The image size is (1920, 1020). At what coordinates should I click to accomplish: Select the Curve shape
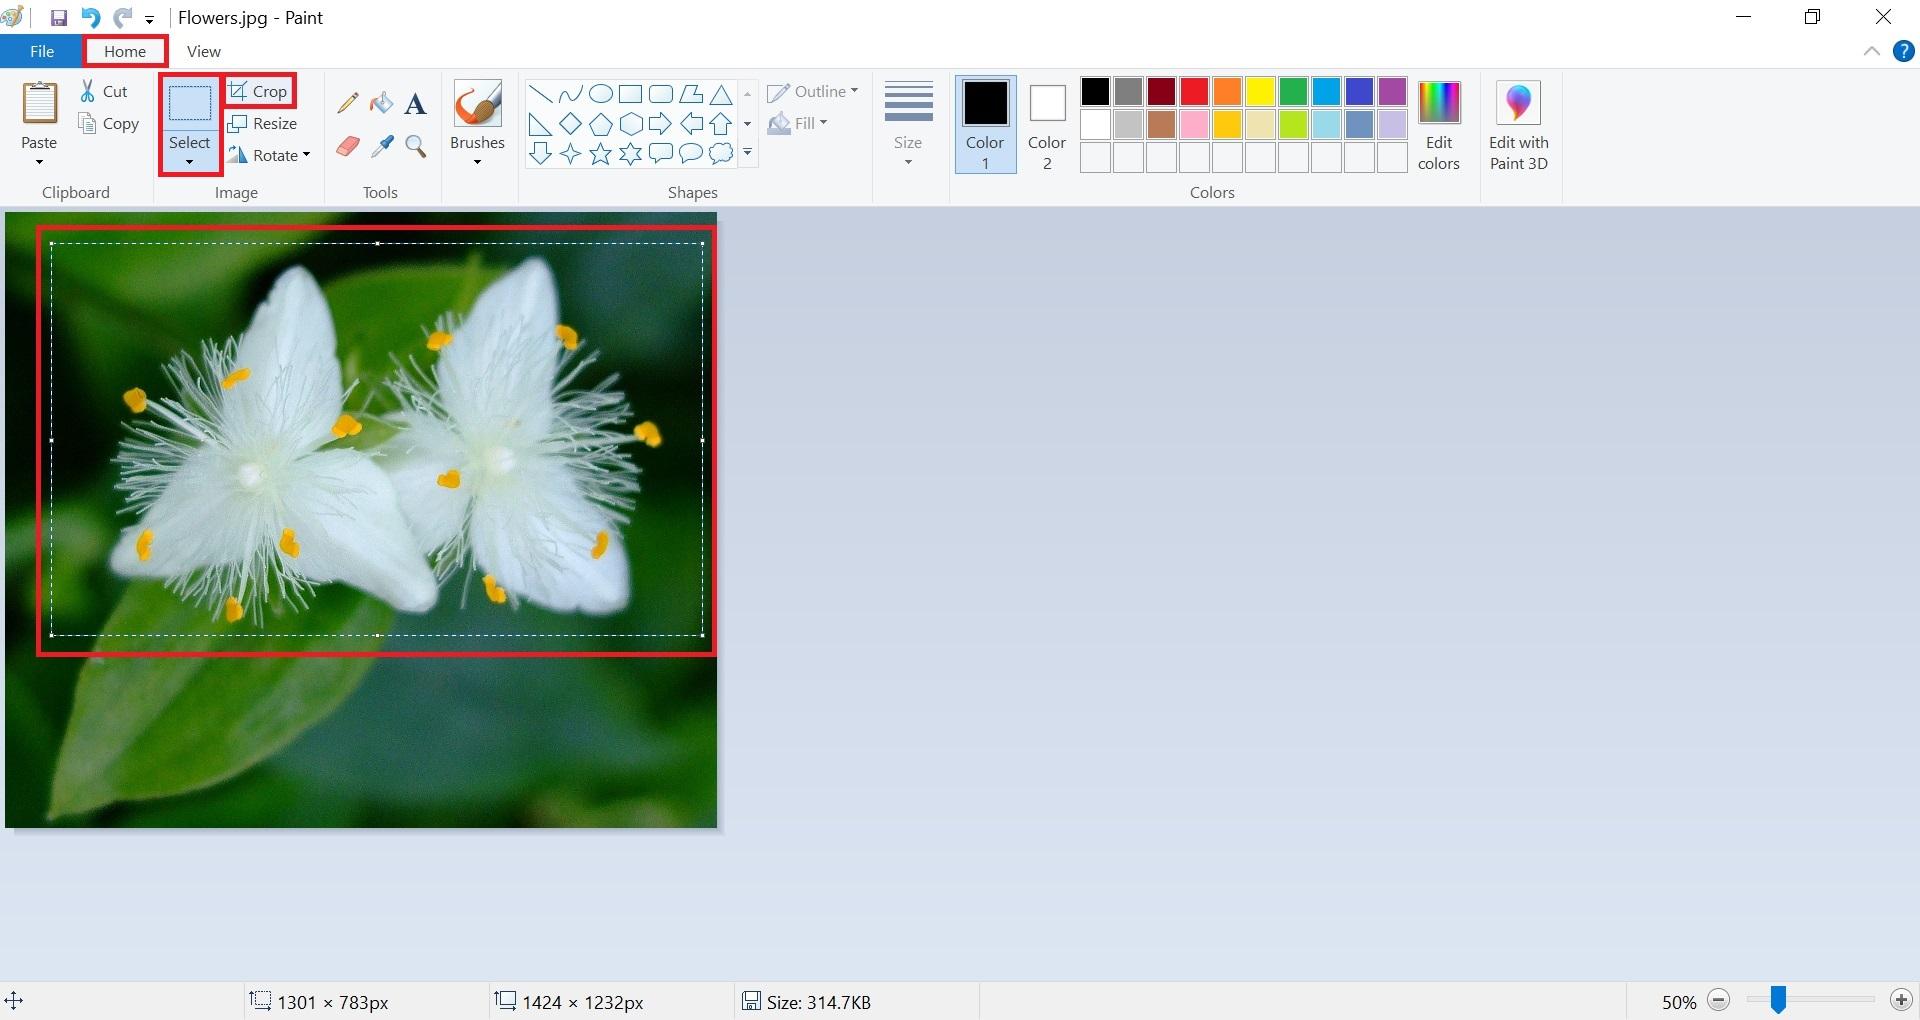(570, 95)
